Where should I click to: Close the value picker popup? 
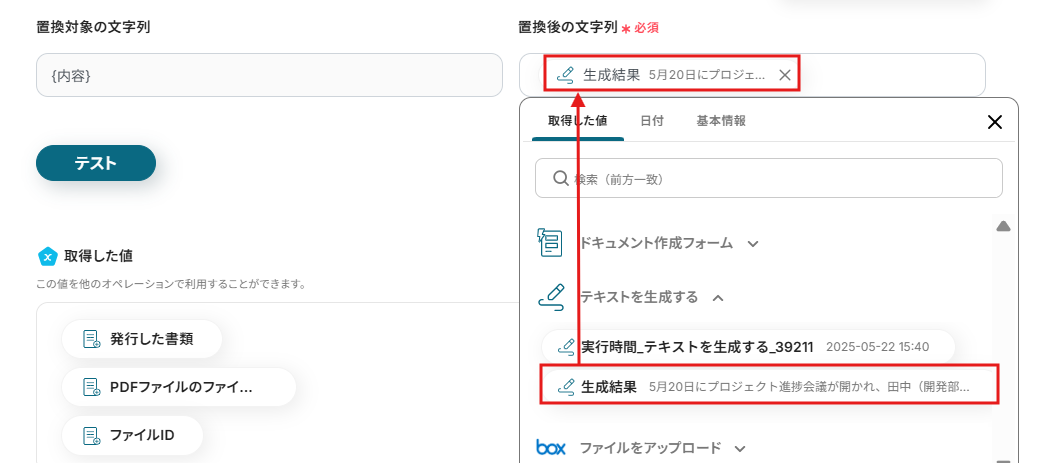994,122
